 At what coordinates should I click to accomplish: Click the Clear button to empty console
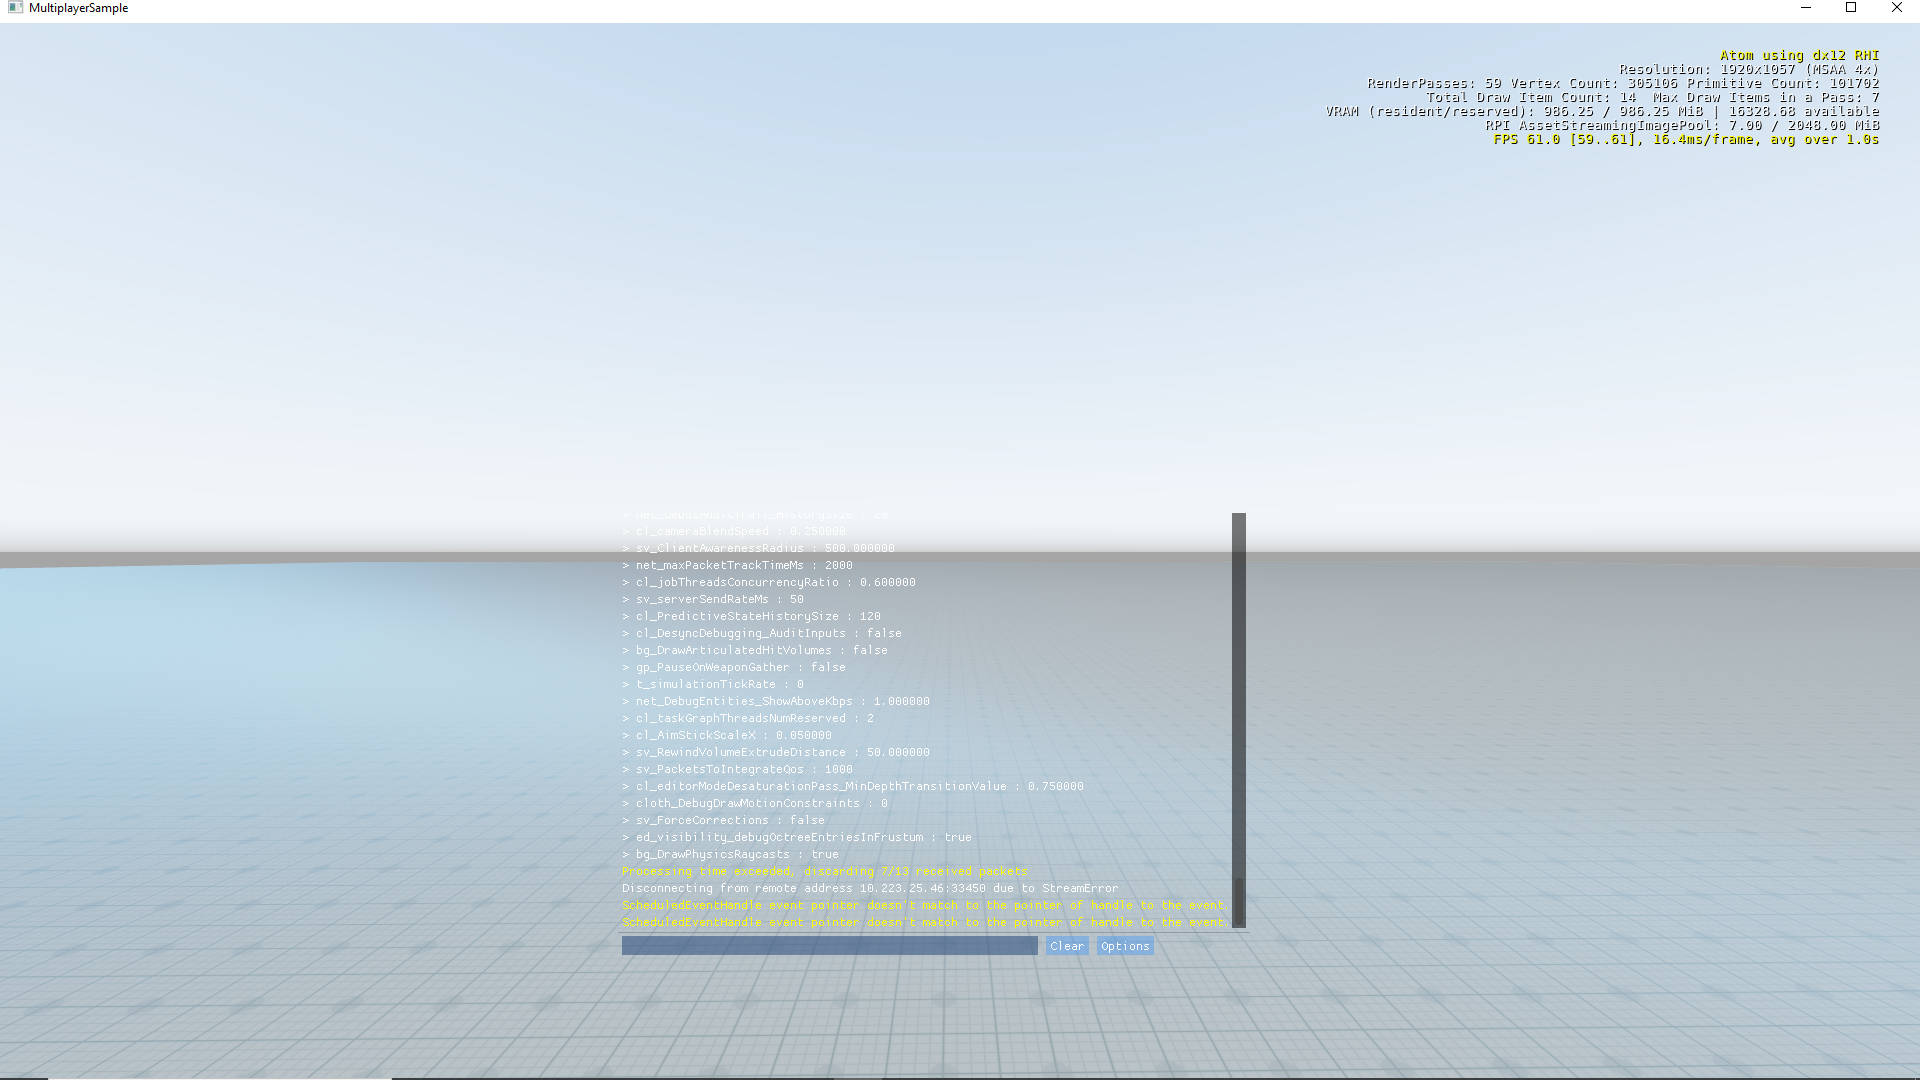1066,946
